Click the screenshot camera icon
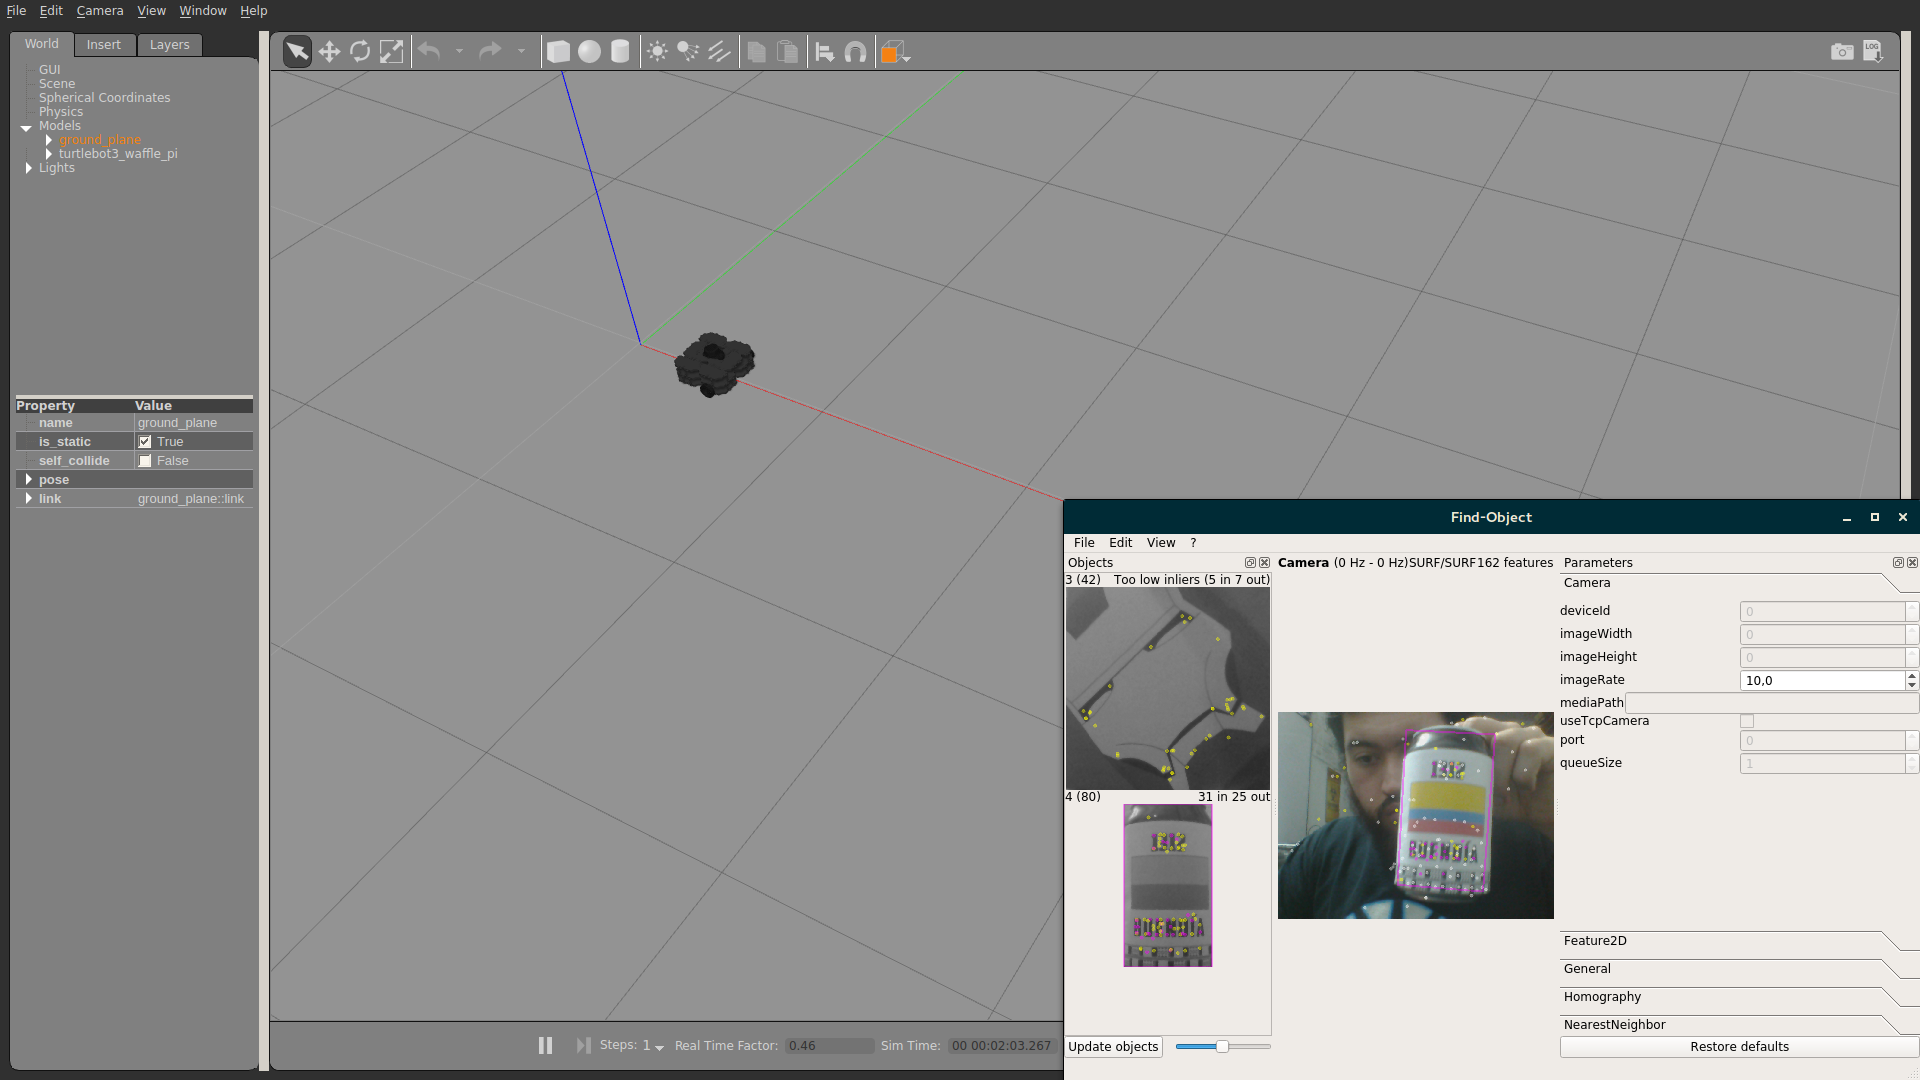Viewport: 1920px width, 1080px height. coord(1843,51)
